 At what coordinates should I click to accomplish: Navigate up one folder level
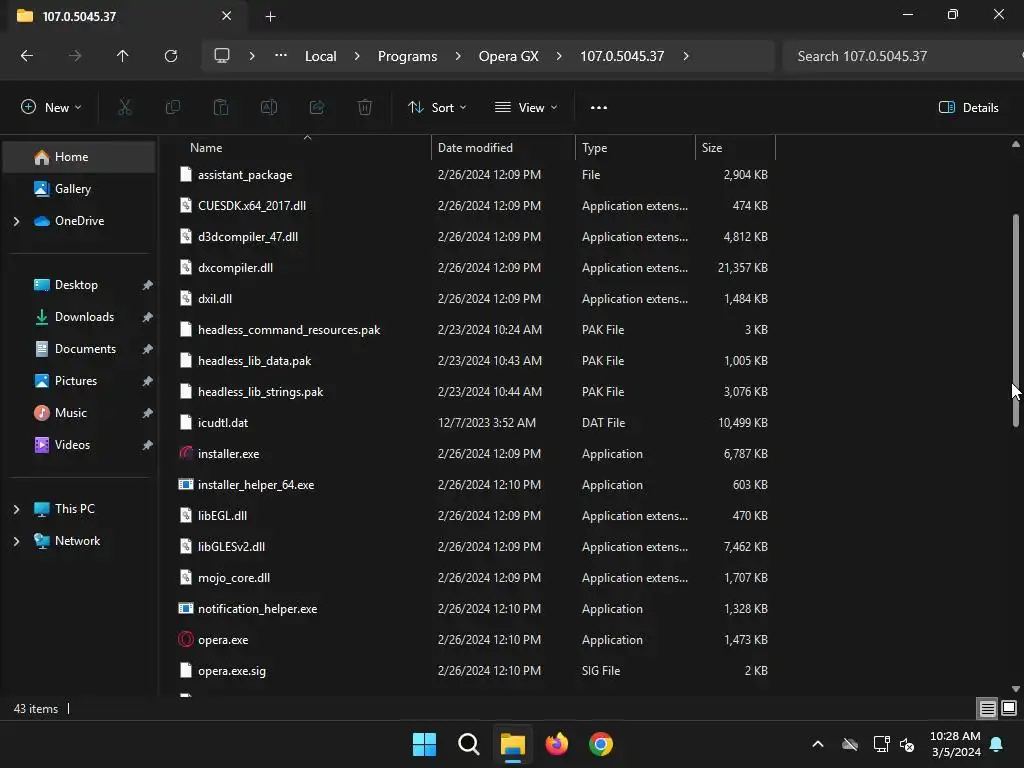[x=122, y=56]
